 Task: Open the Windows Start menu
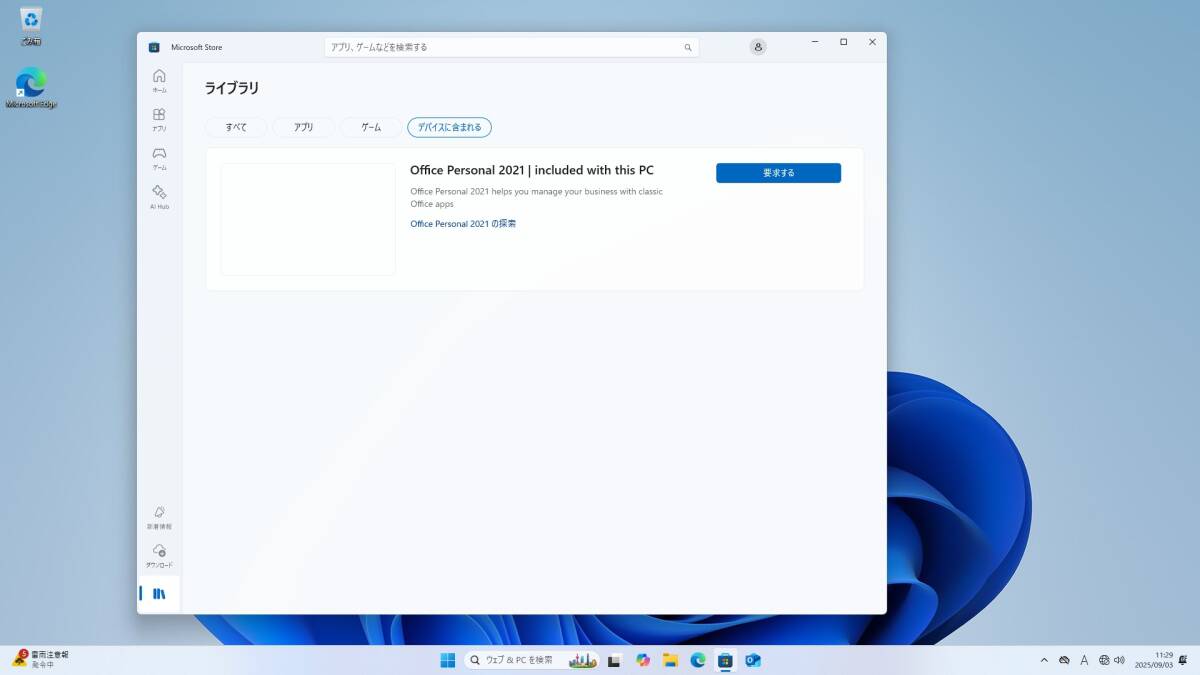[x=448, y=660]
